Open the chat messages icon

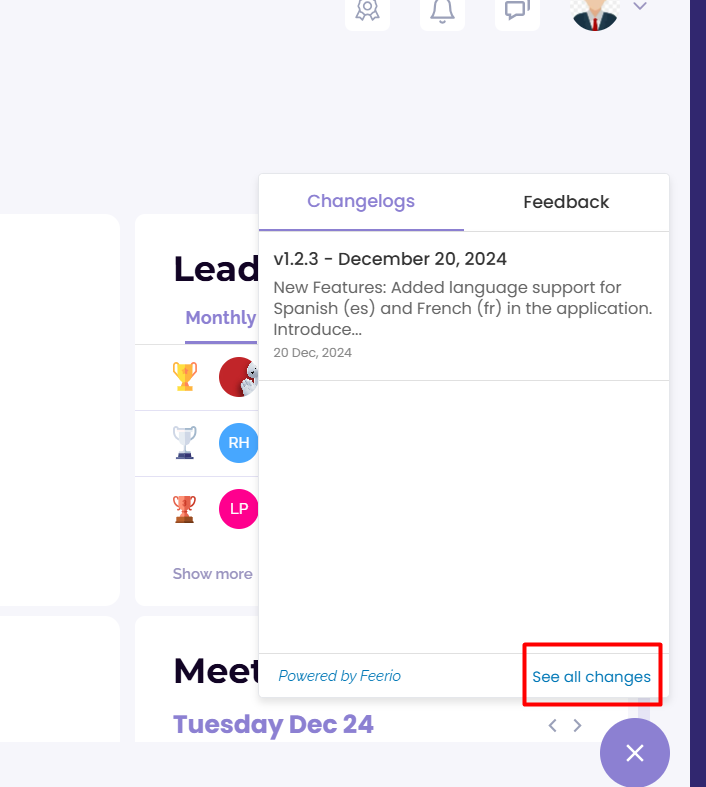pos(517,11)
